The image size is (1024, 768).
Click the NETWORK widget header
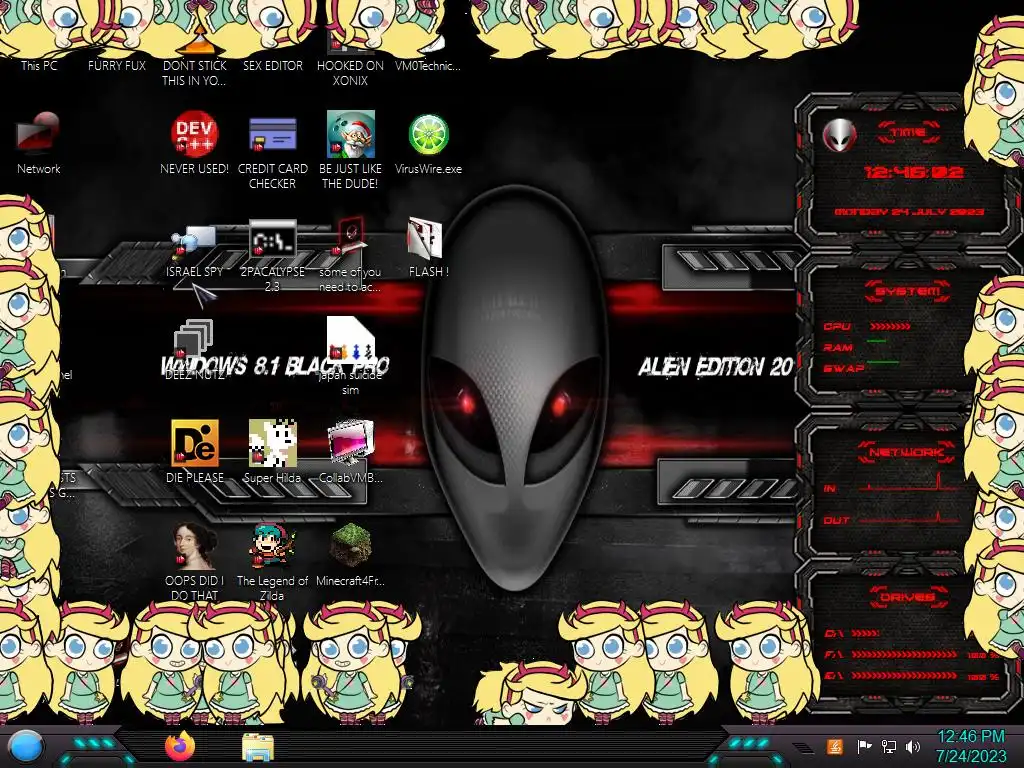click(906, 452)
